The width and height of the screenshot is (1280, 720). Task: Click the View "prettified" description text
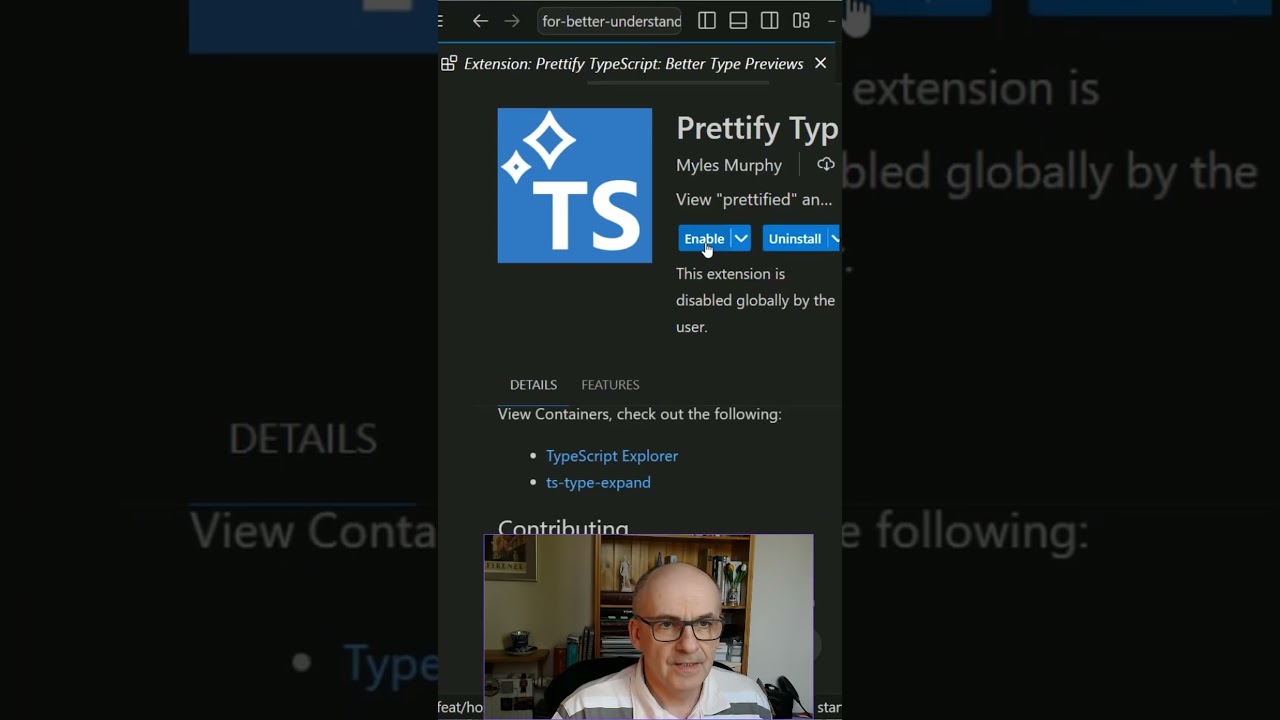click(x=754, y=199)
